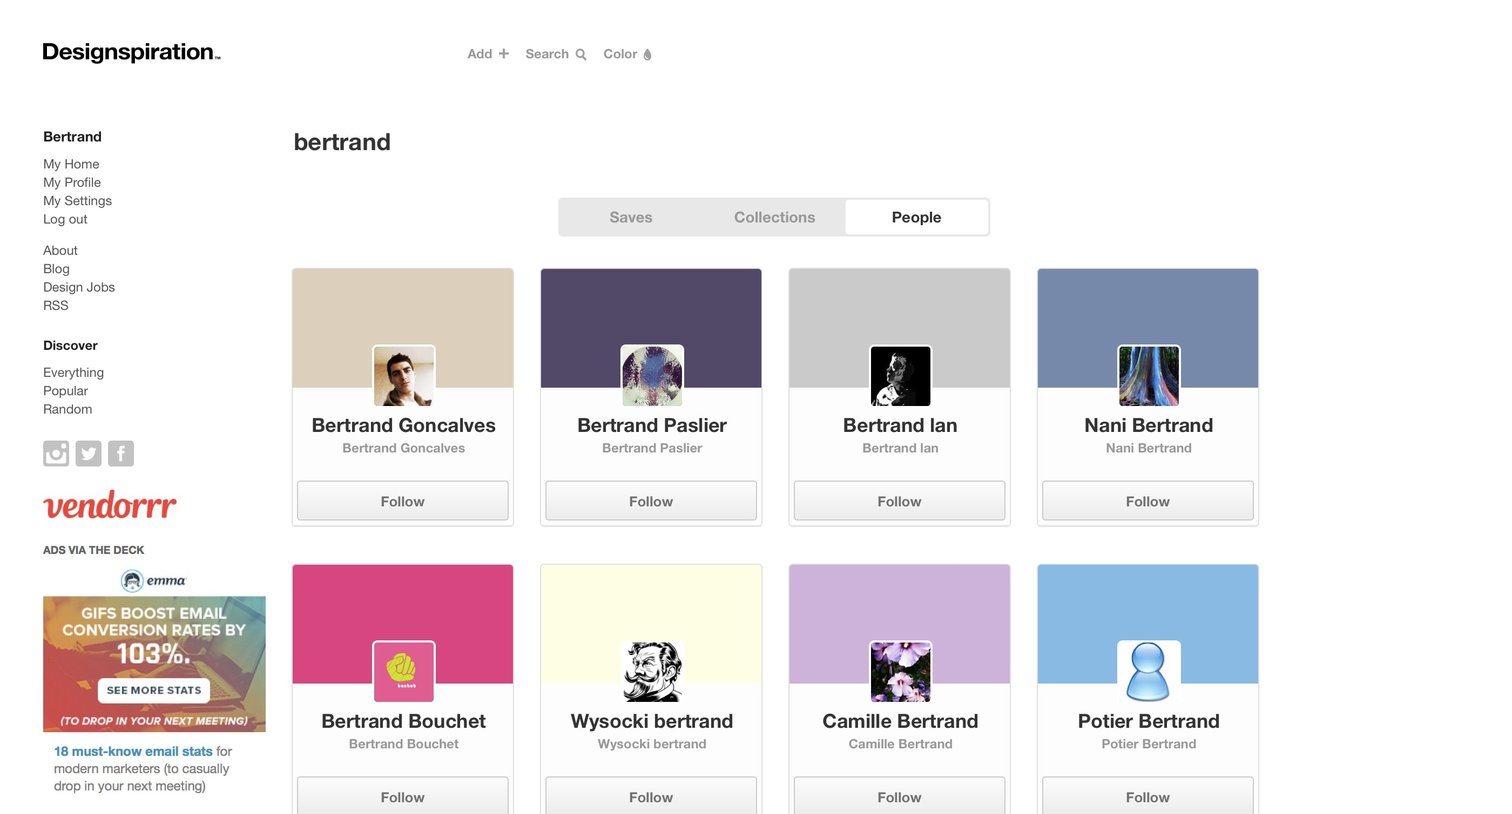Screen dimensions: 1512x814
Task: Open Wysocki bertrand's mustache avatar
Action: 652,672
